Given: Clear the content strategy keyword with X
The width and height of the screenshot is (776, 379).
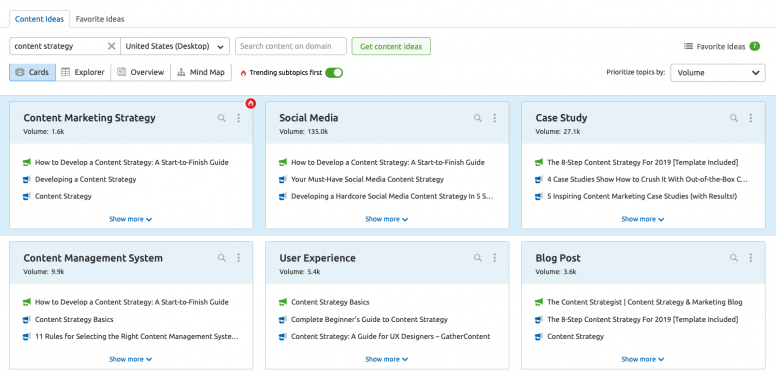Looking at the screenshot, I should click(112, 46).
